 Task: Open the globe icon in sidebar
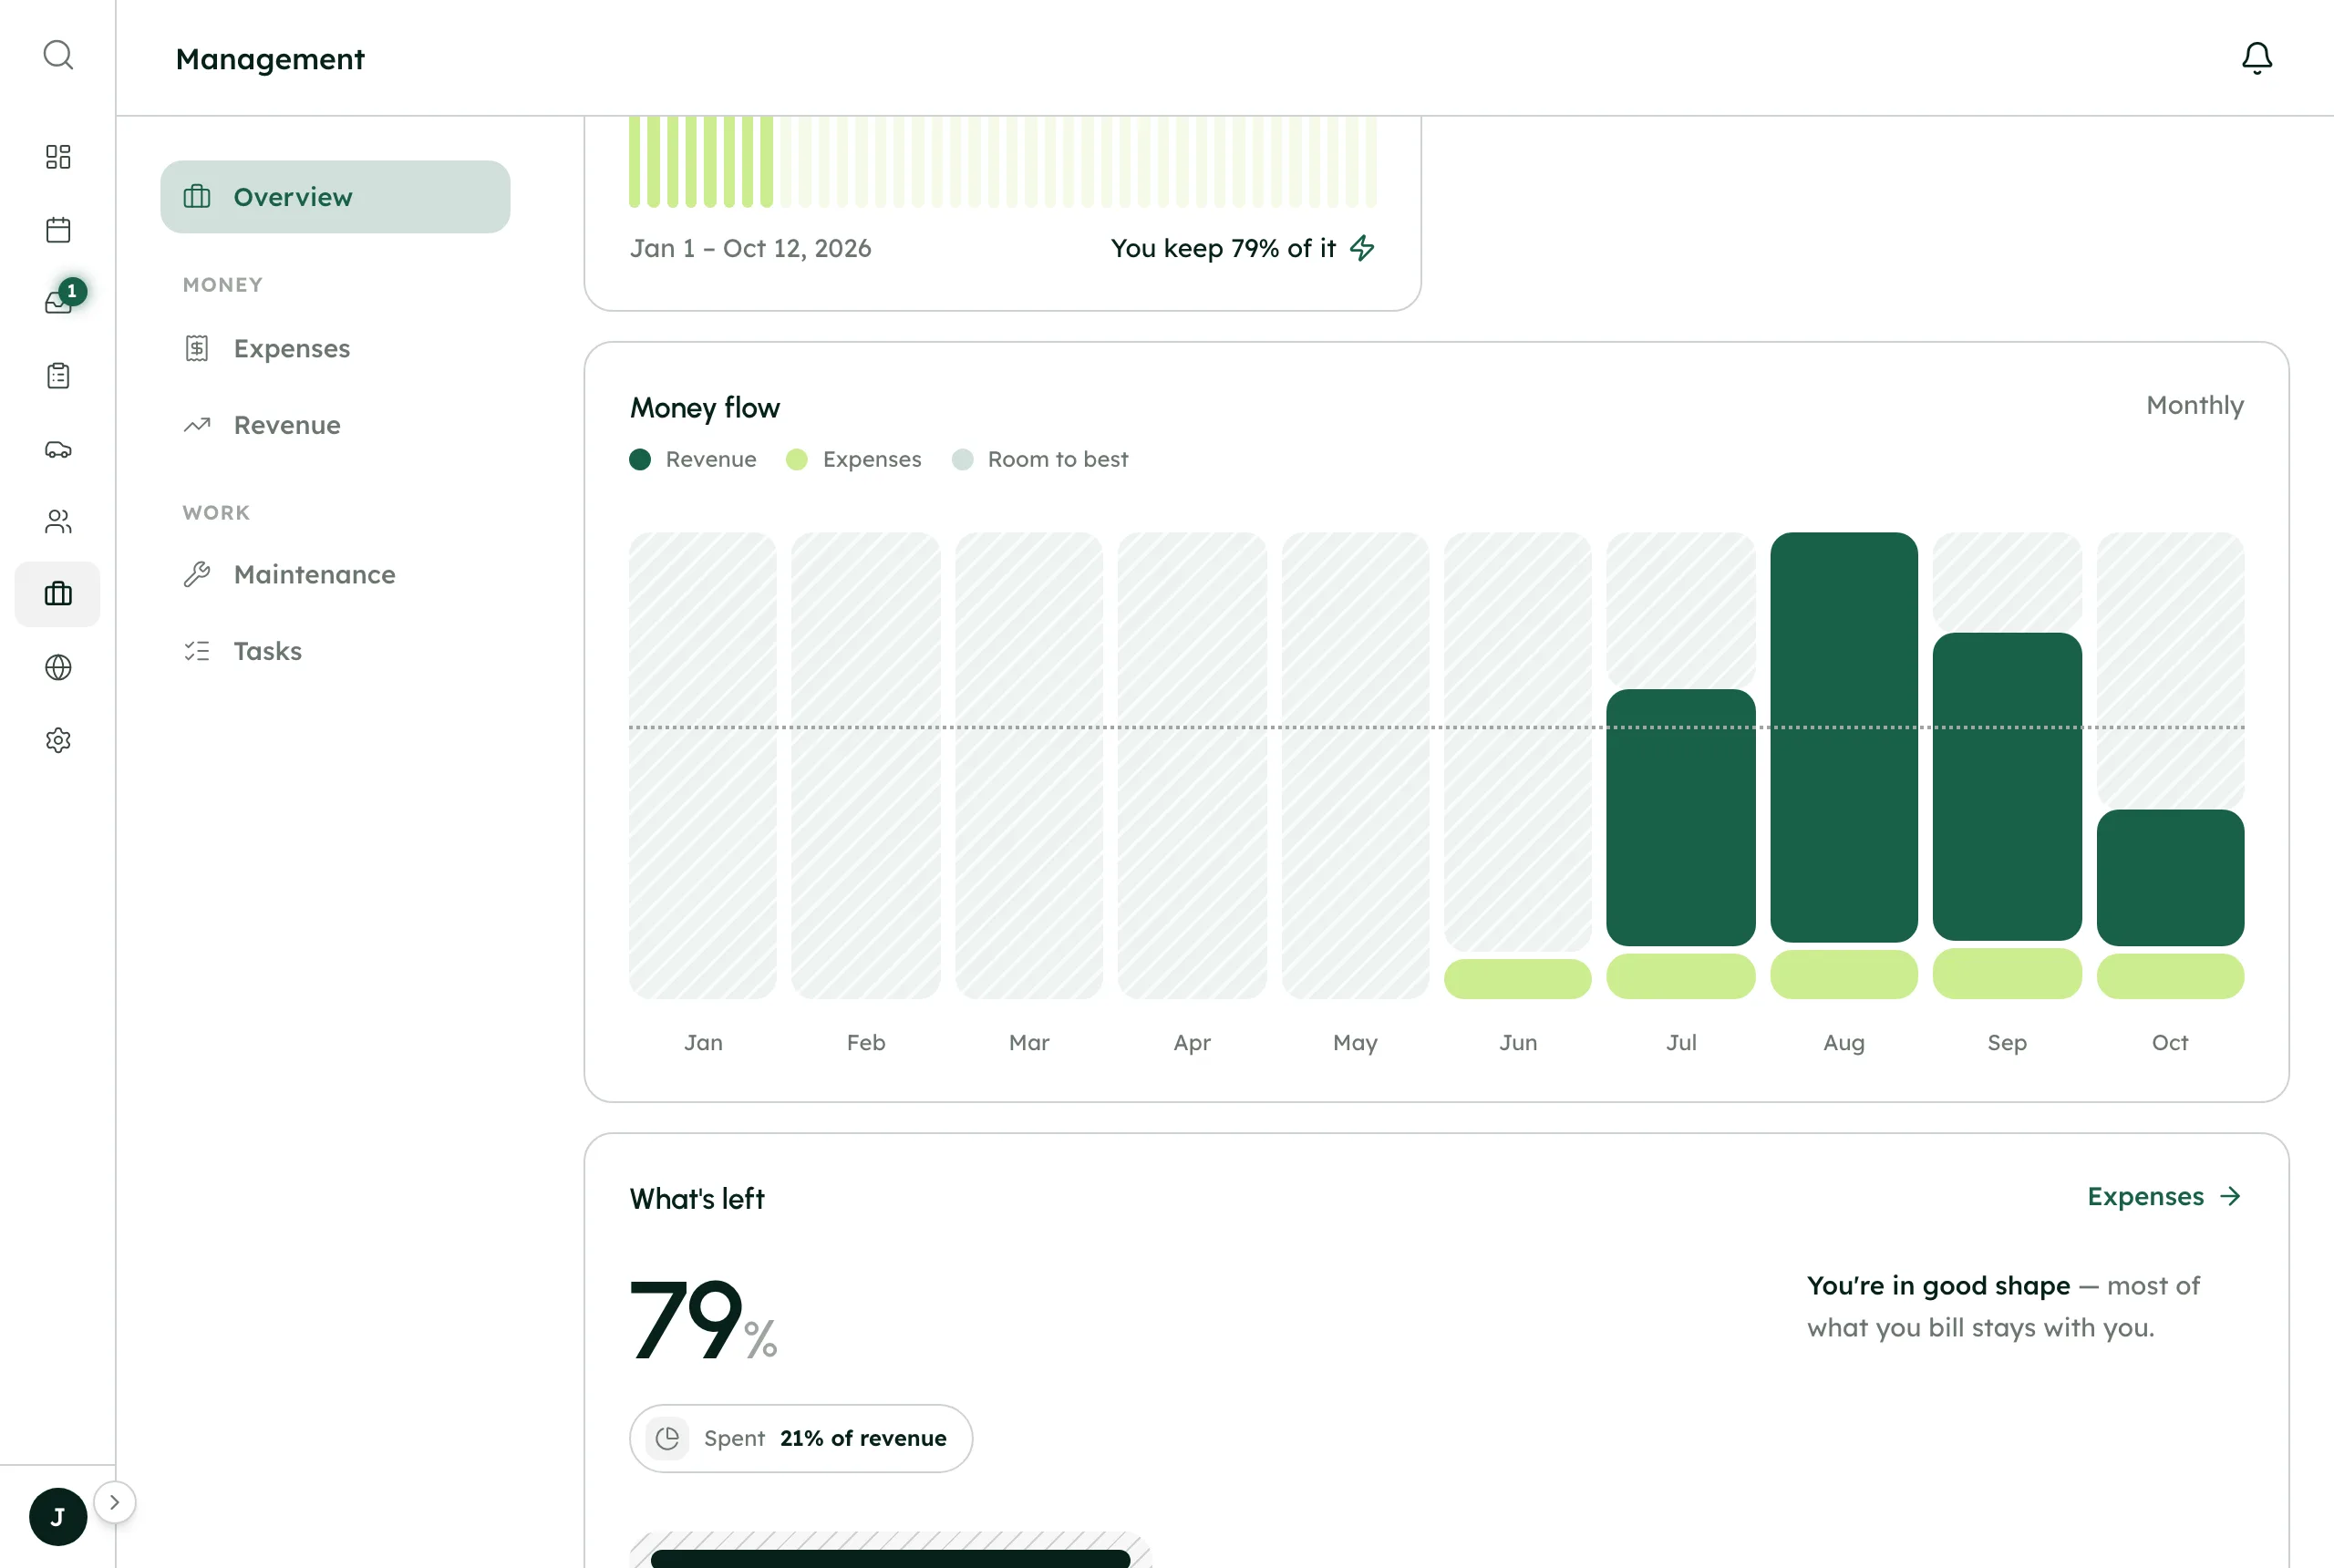click(x=58, y=667)
